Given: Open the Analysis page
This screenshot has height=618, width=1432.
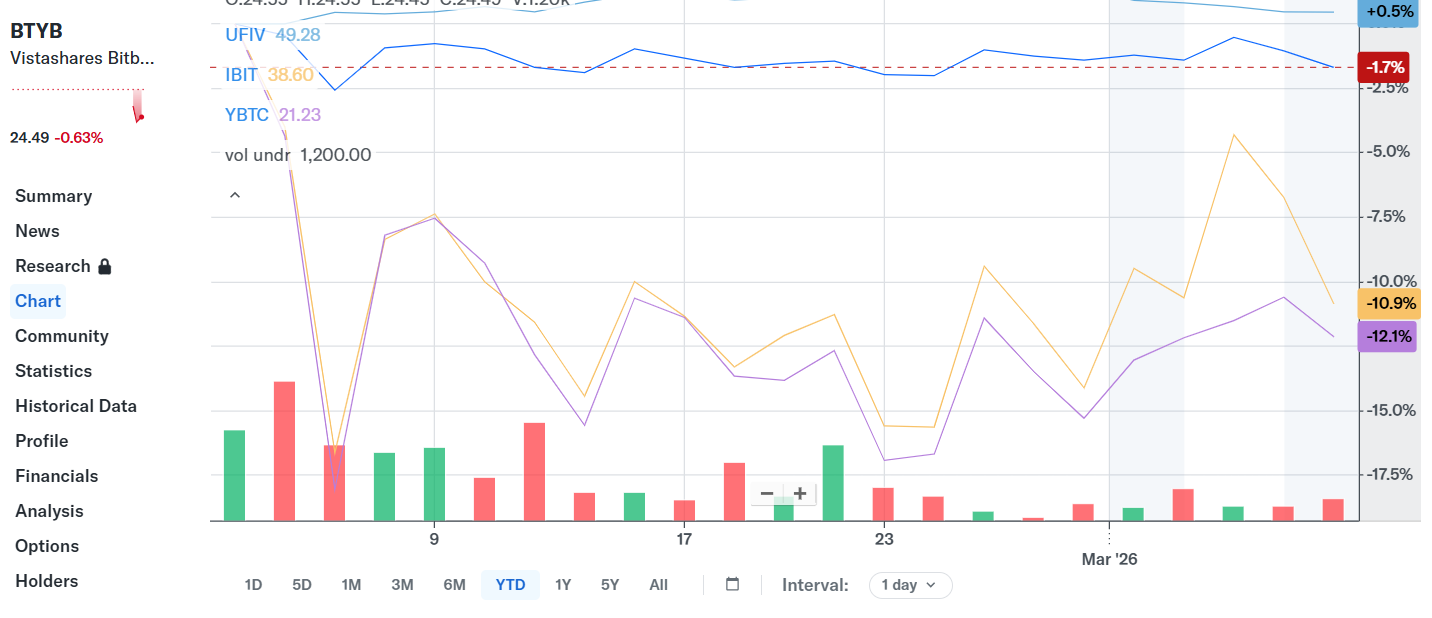Looking at the screenshot, I should (x=49, y=511).
